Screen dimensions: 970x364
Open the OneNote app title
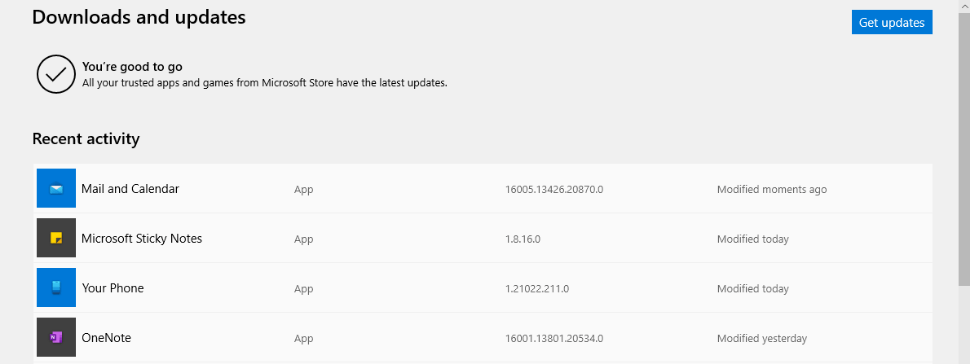click(x=106, y=338)
